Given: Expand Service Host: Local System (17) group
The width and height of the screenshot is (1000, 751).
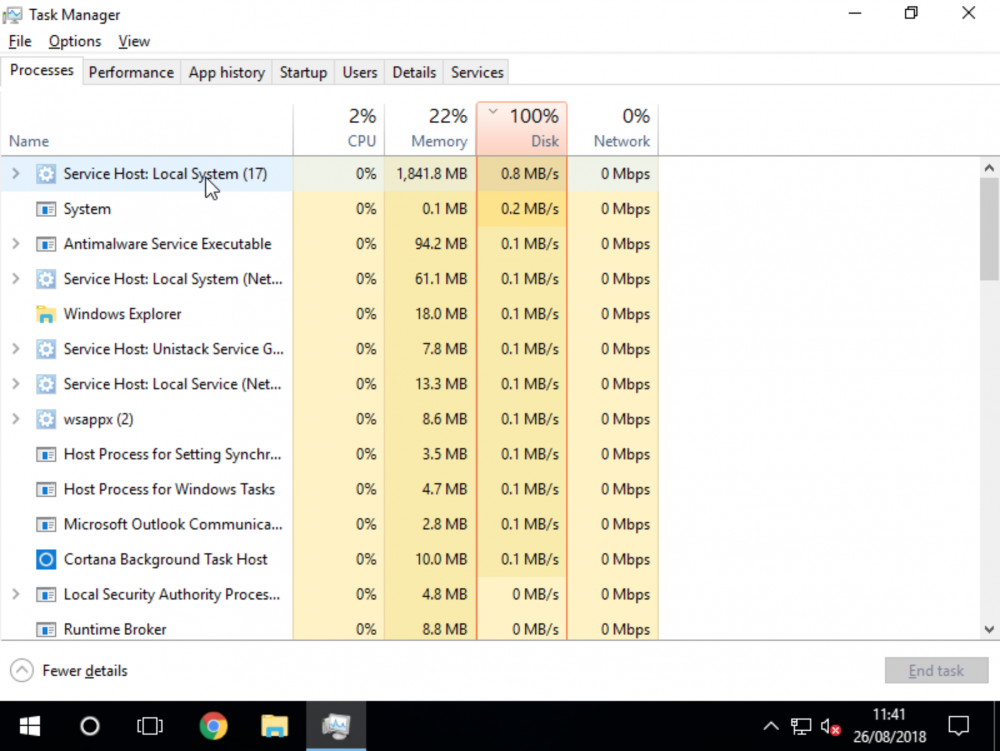Looking at the screenshot, I should point(16,173).
